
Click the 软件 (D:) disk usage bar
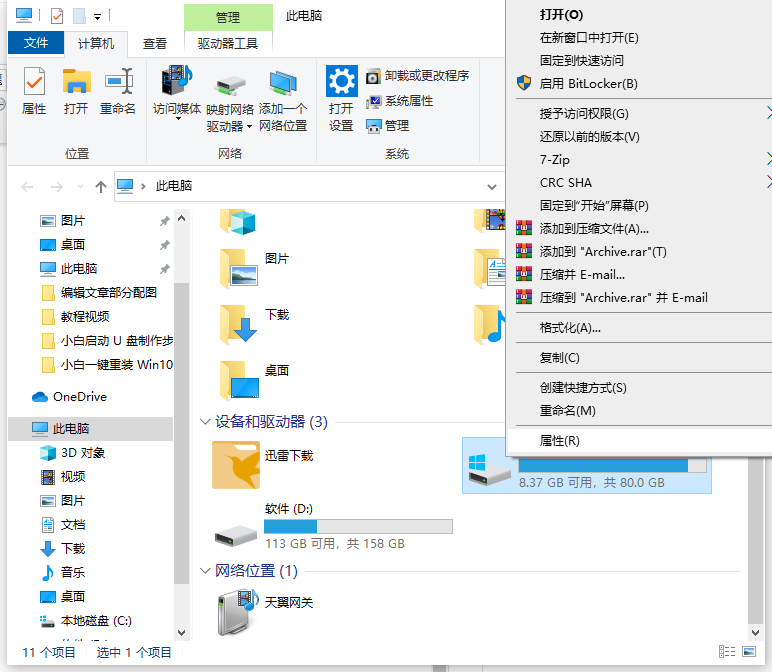click(x=358, y=526)
